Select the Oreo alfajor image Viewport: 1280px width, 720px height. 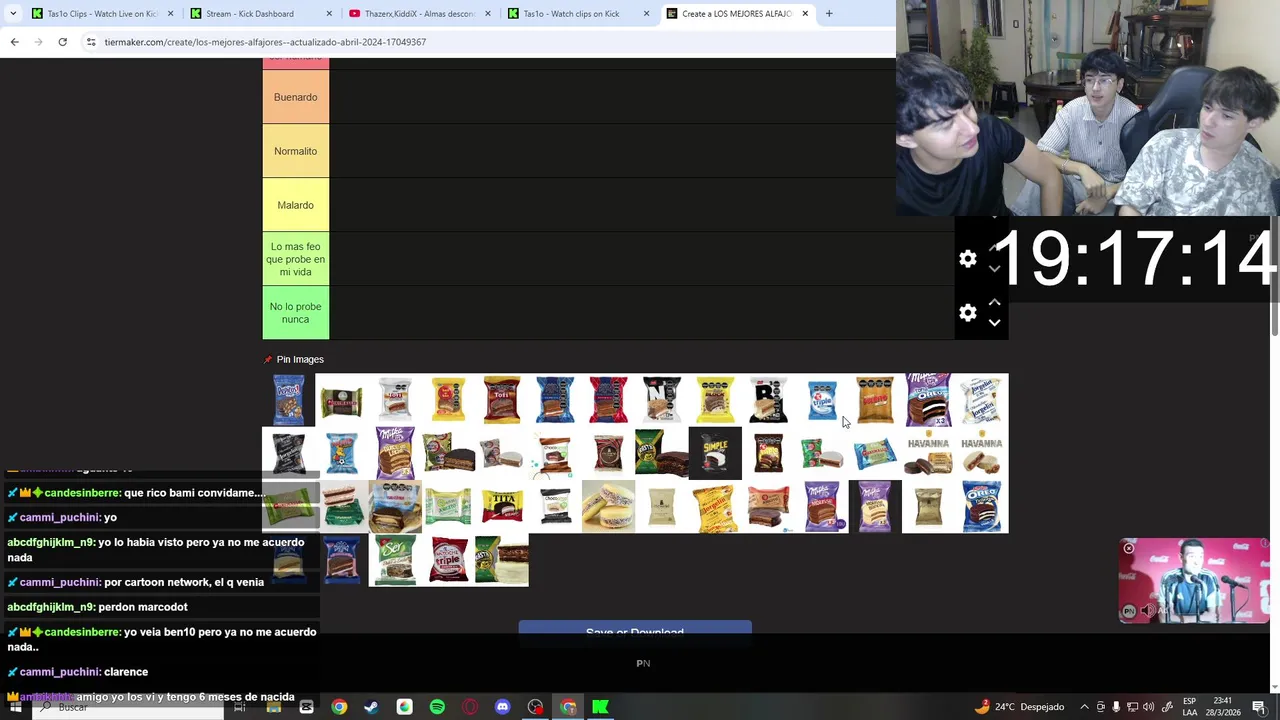pyautogui.click(x=982, y=506)
